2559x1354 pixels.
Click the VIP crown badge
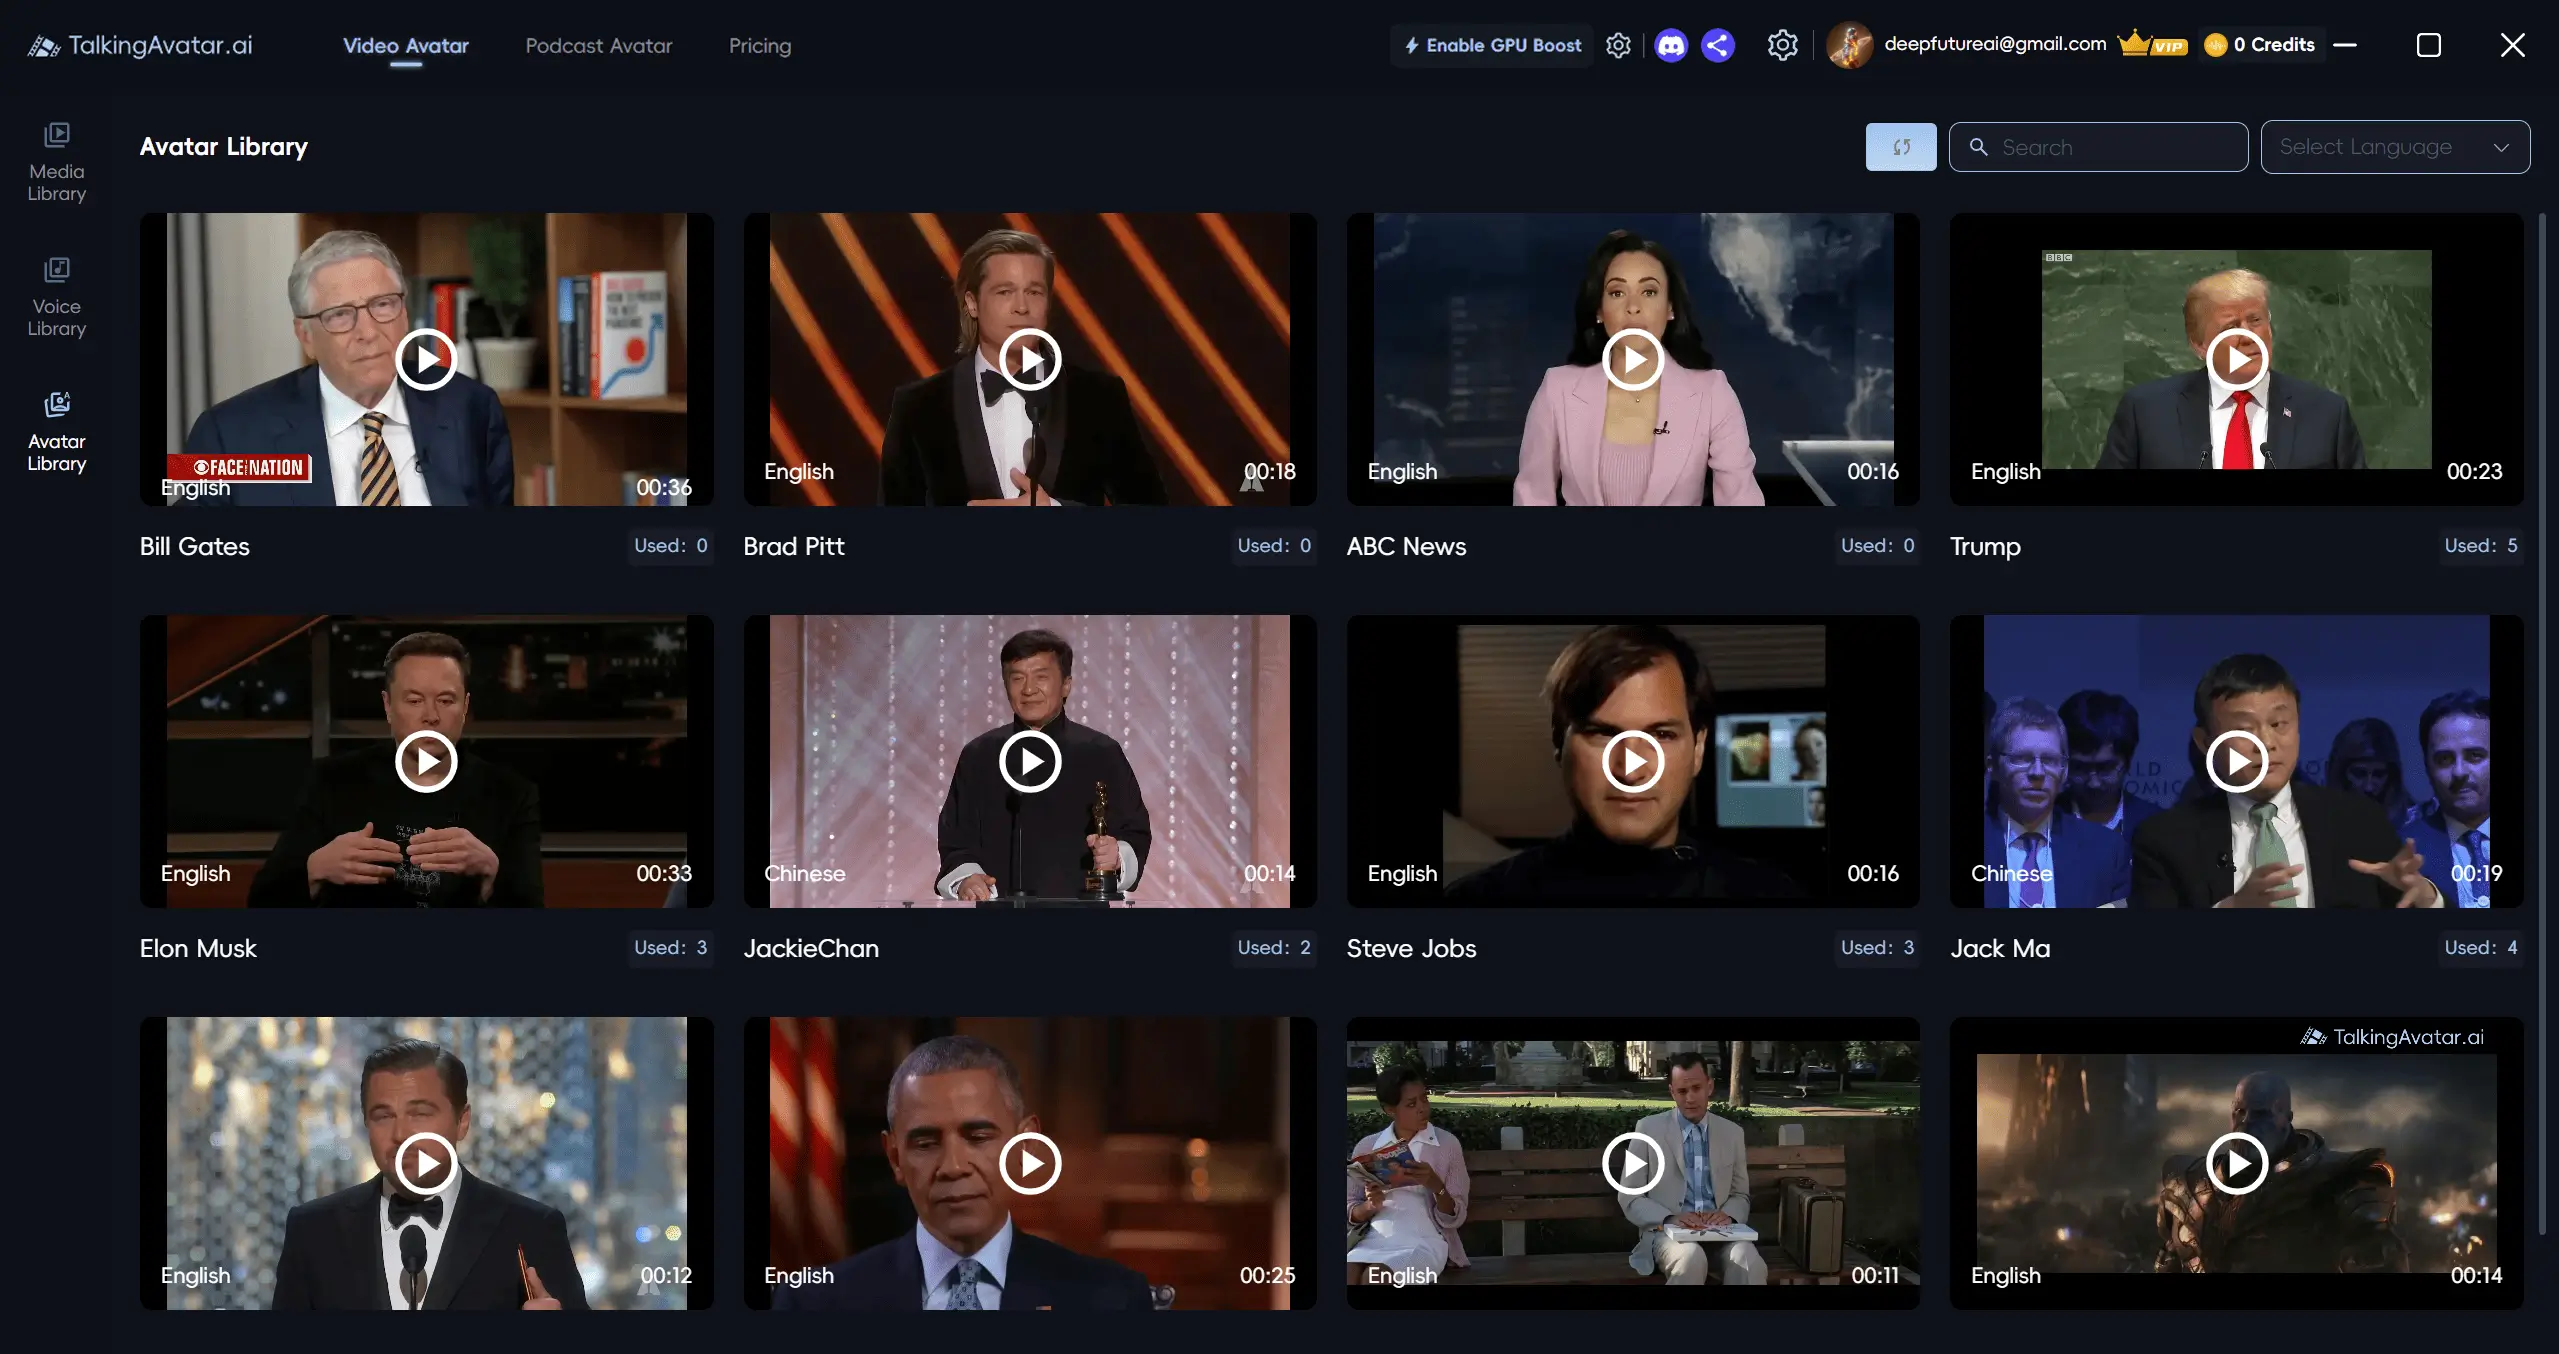pos(2152,45)
